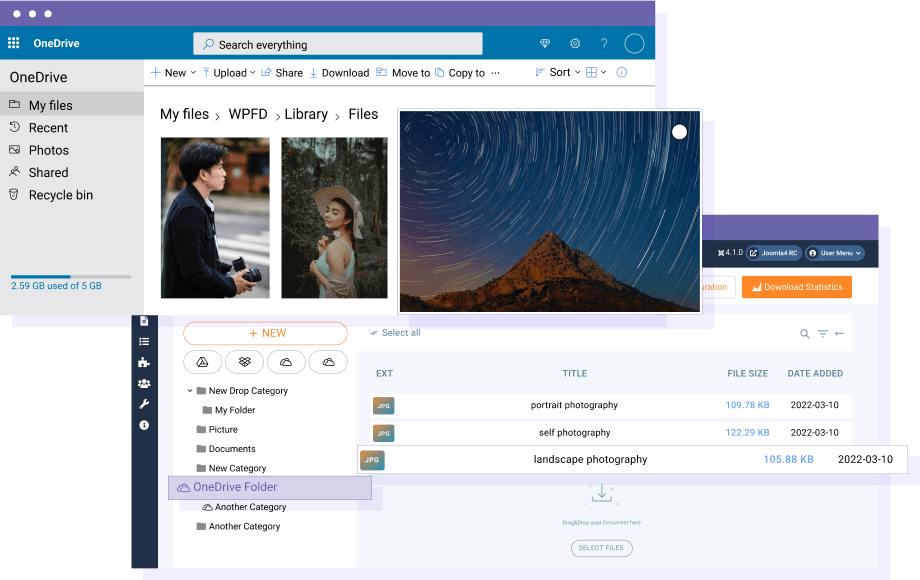
Task: Click the Search everything field
Action: (x=338, y=44)
